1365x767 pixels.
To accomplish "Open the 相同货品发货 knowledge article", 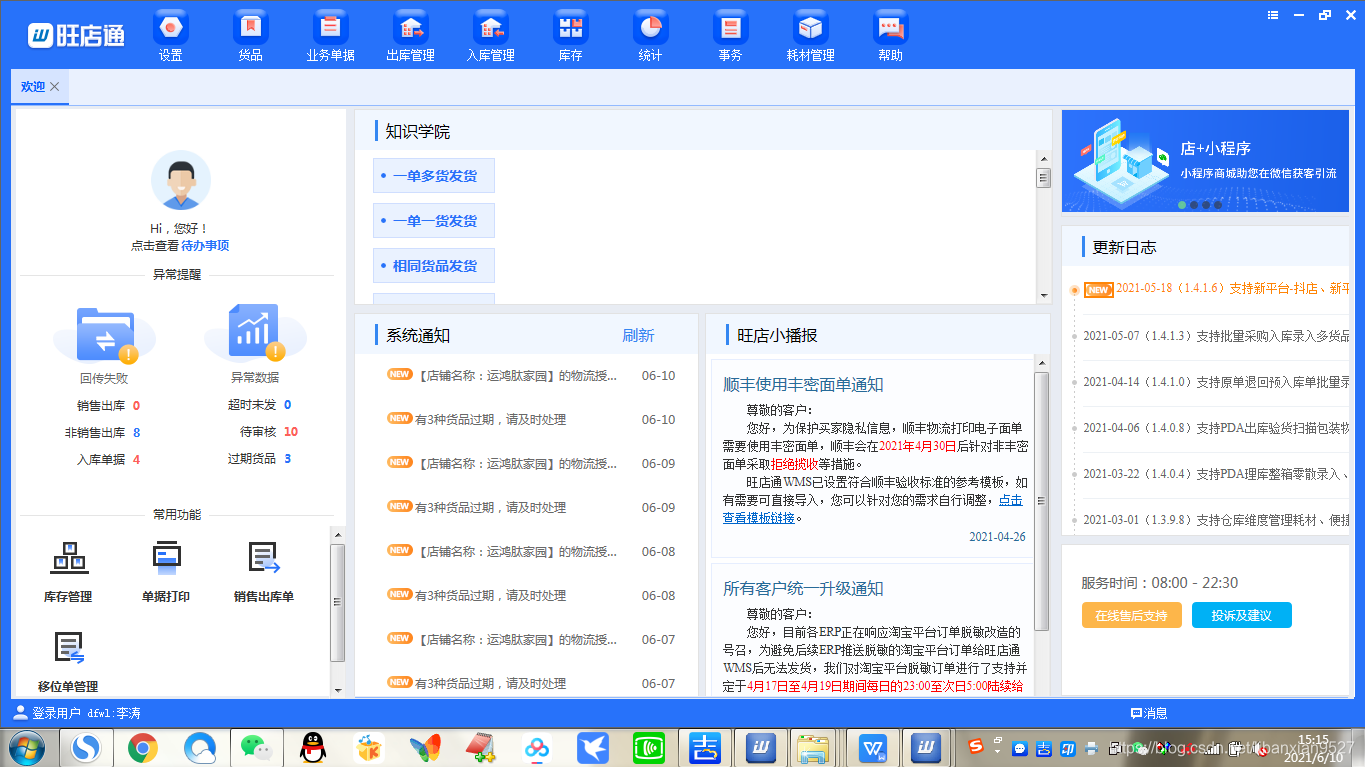I will 434,266.
